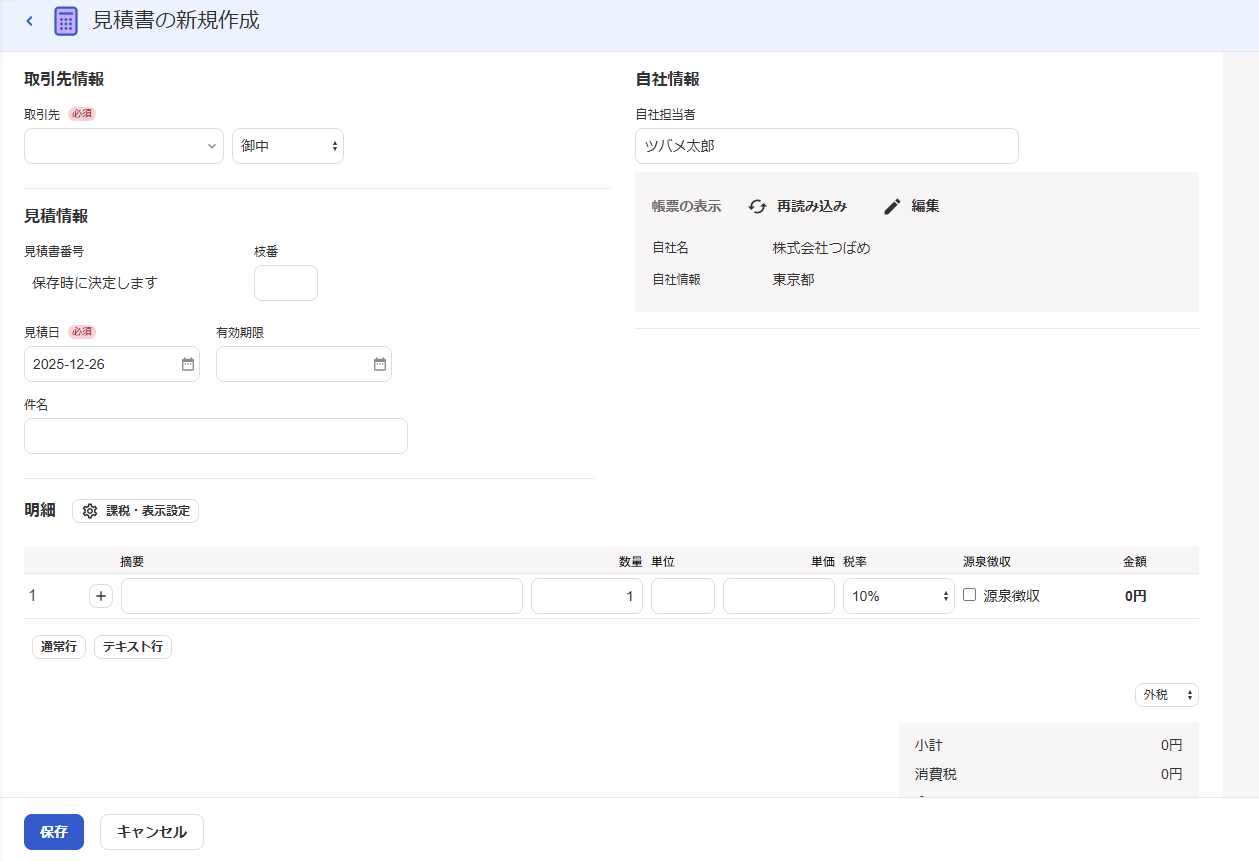Add a row with the plus button
The image size is (1259, 861).
(x=101, y=596)
